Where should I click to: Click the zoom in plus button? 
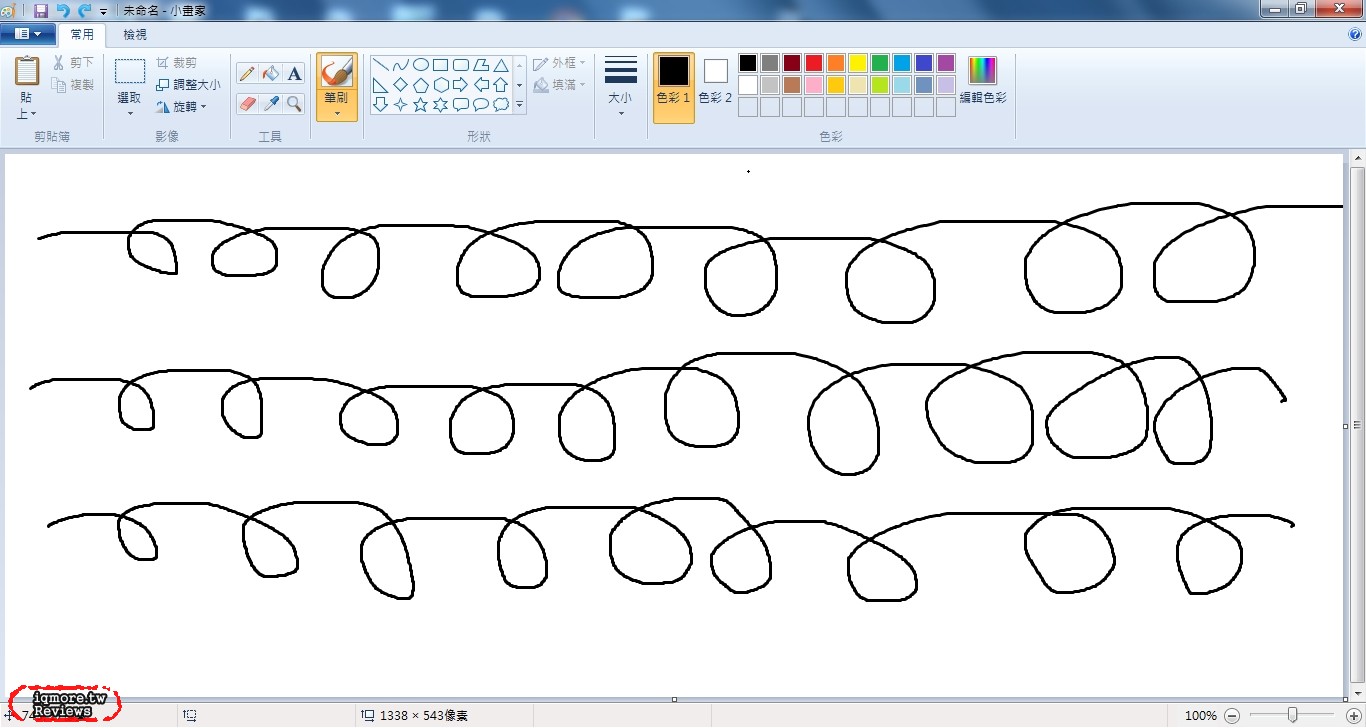click(1352, 715)
